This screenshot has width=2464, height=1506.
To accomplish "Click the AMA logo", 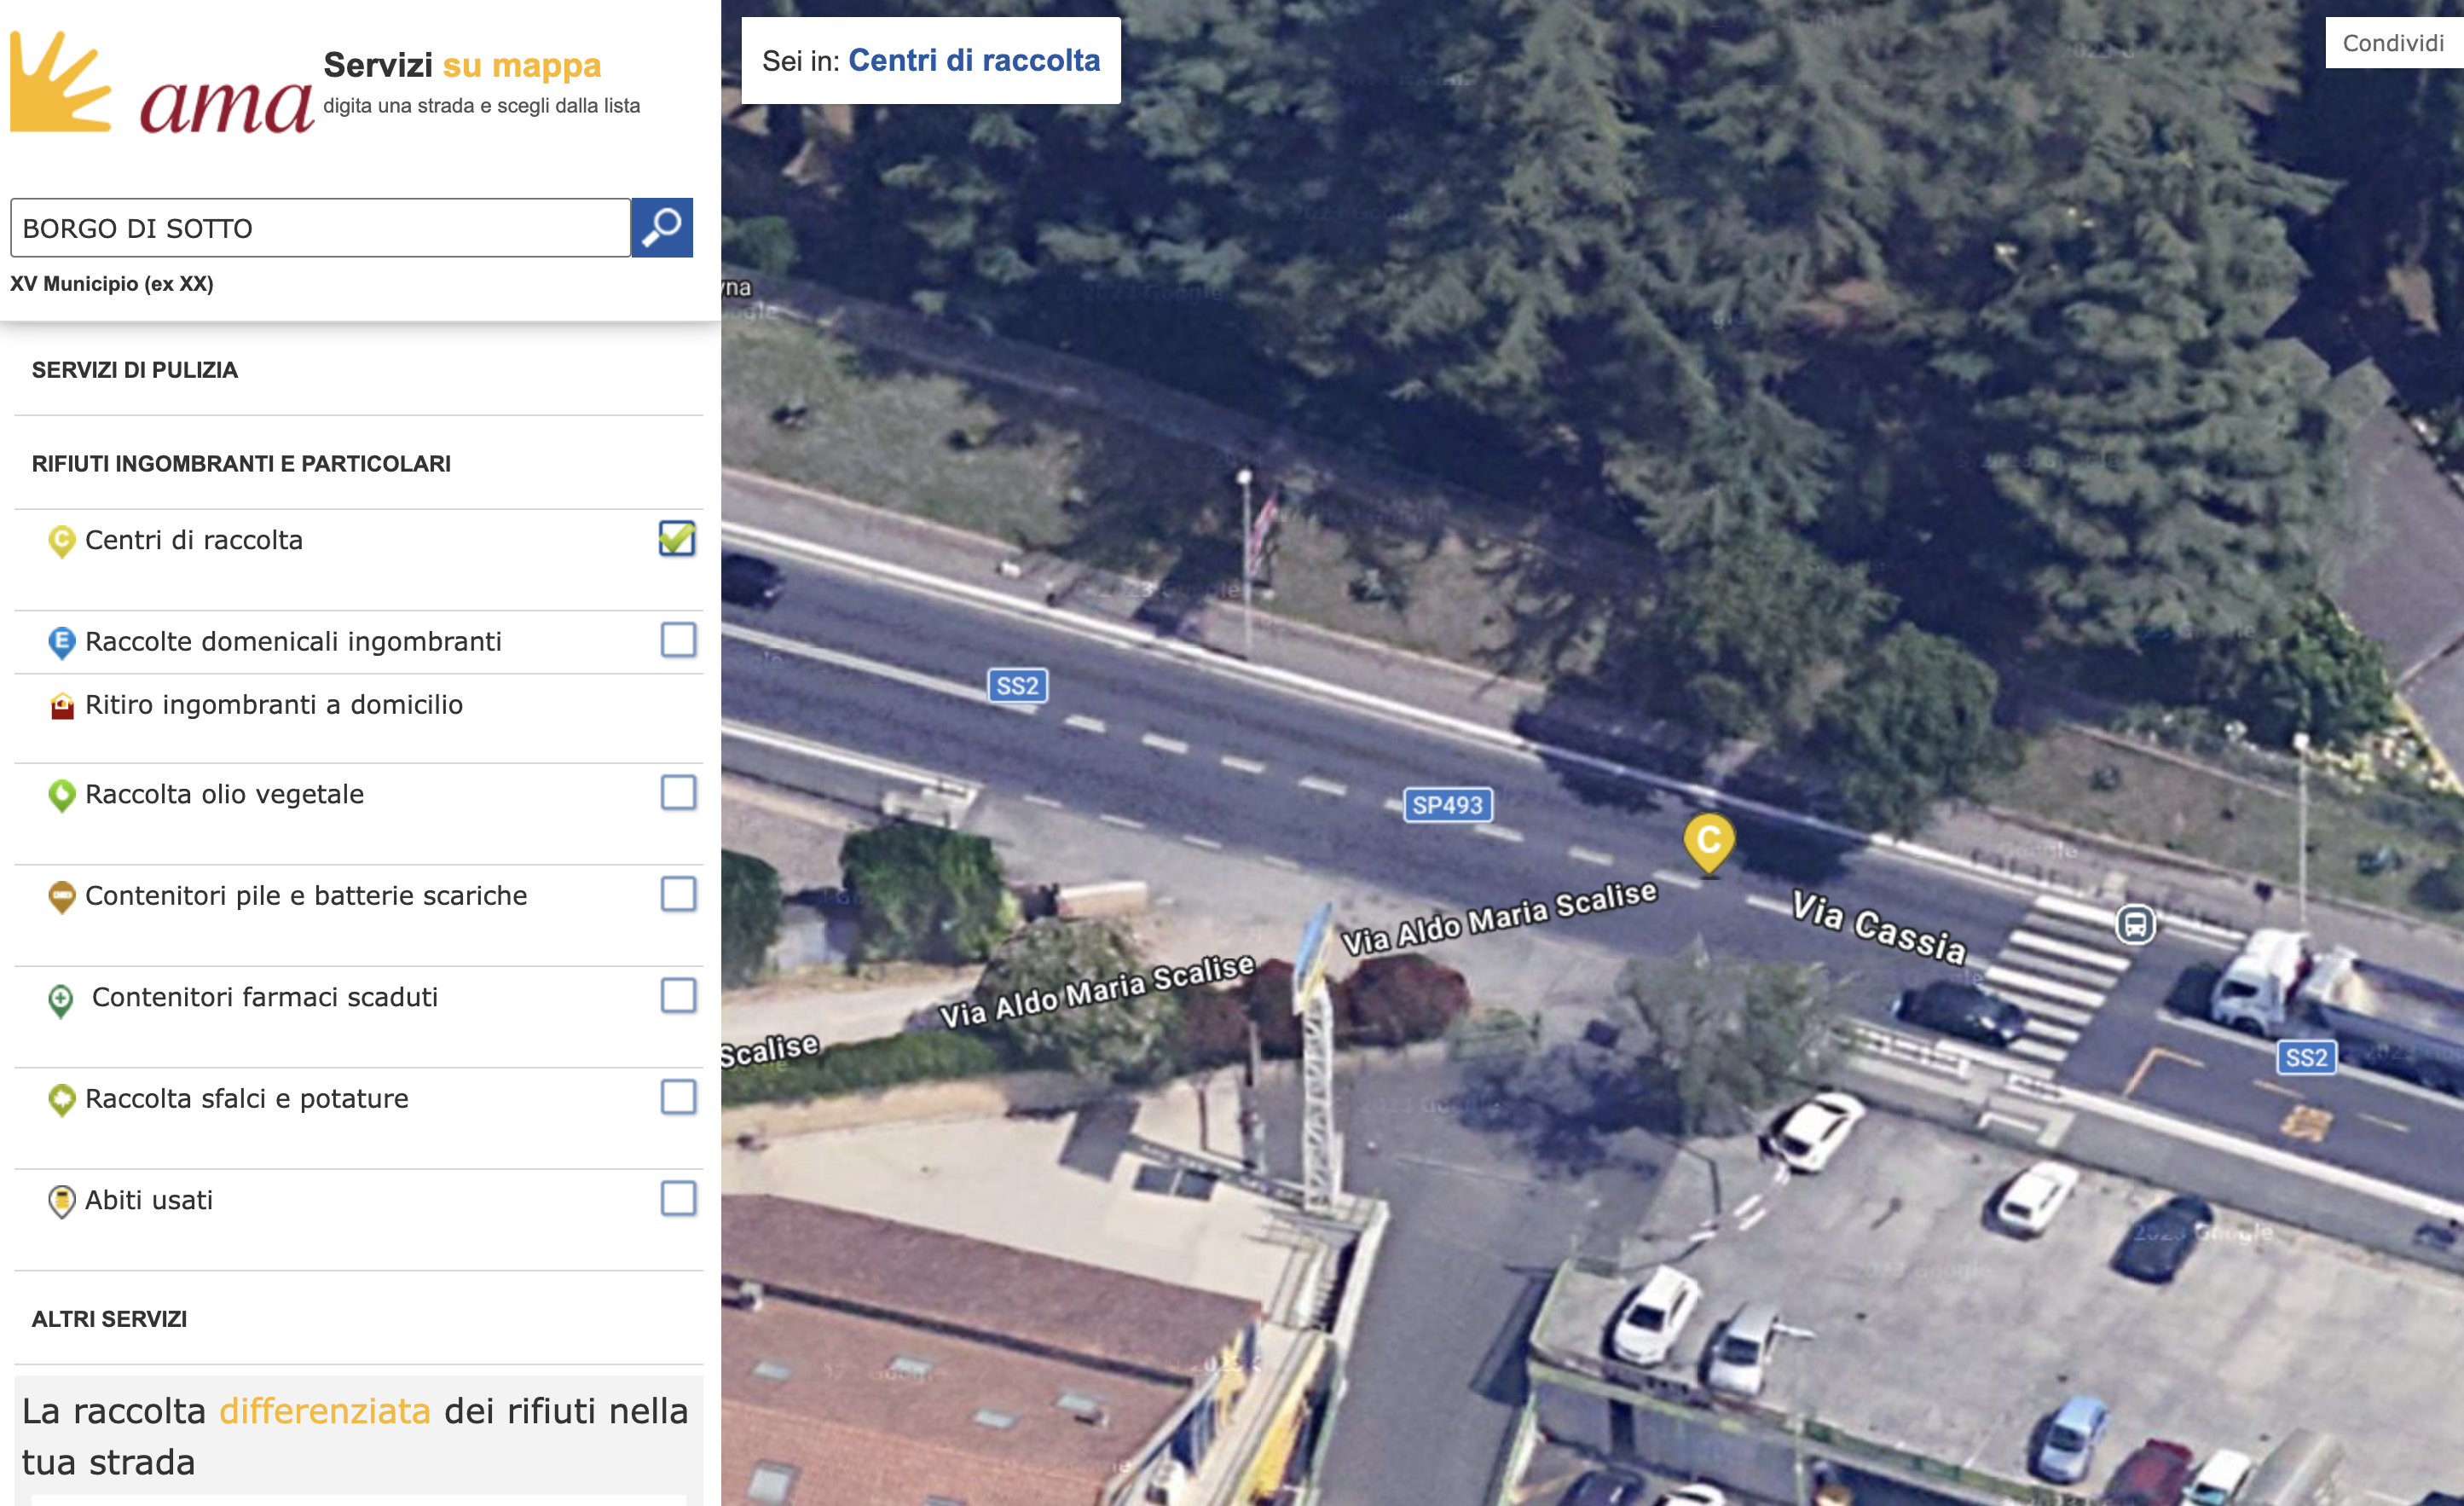I will point(162,83).
